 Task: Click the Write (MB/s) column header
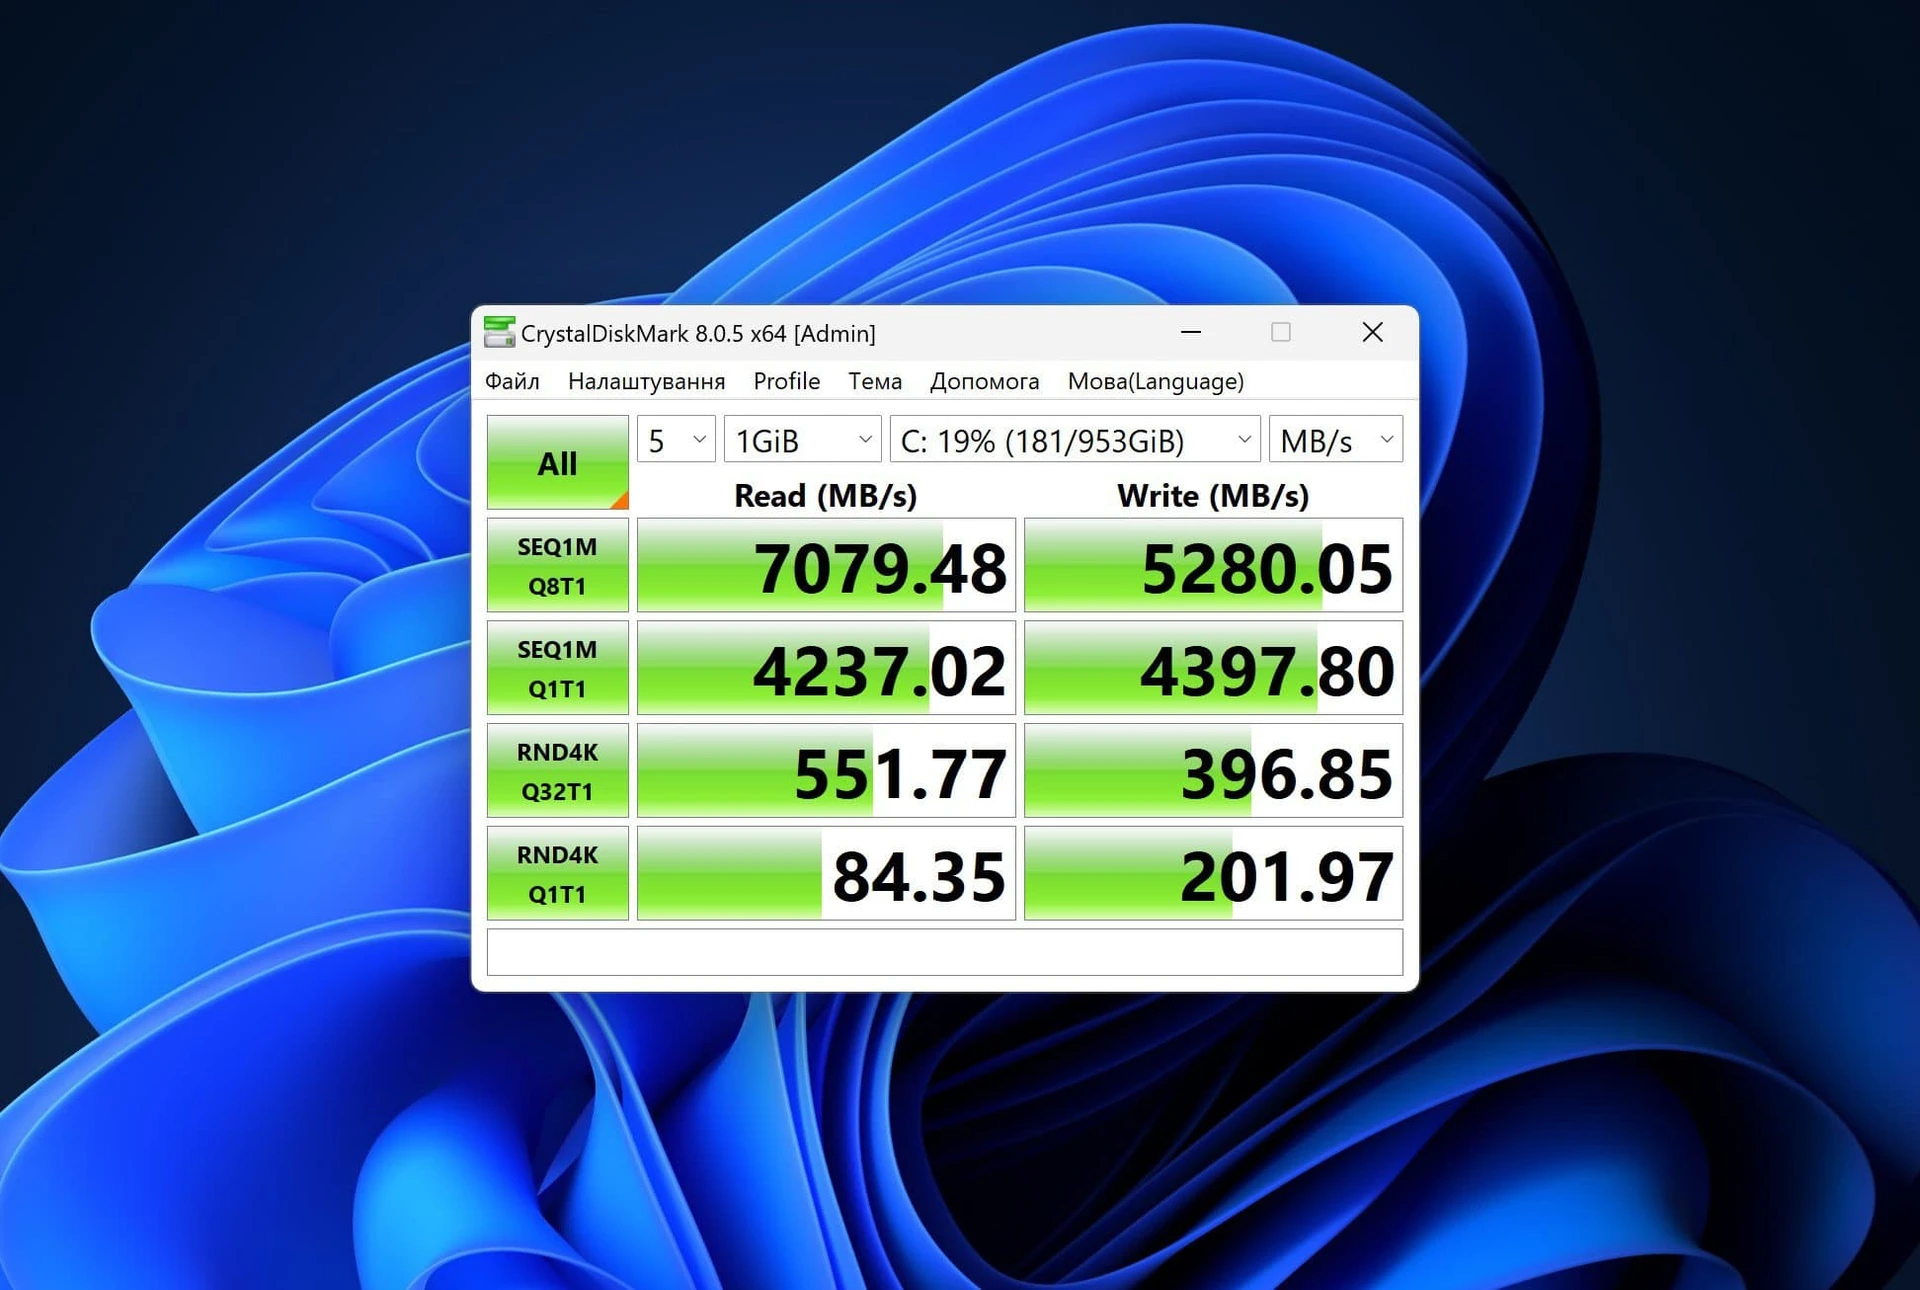[1213, 496]
